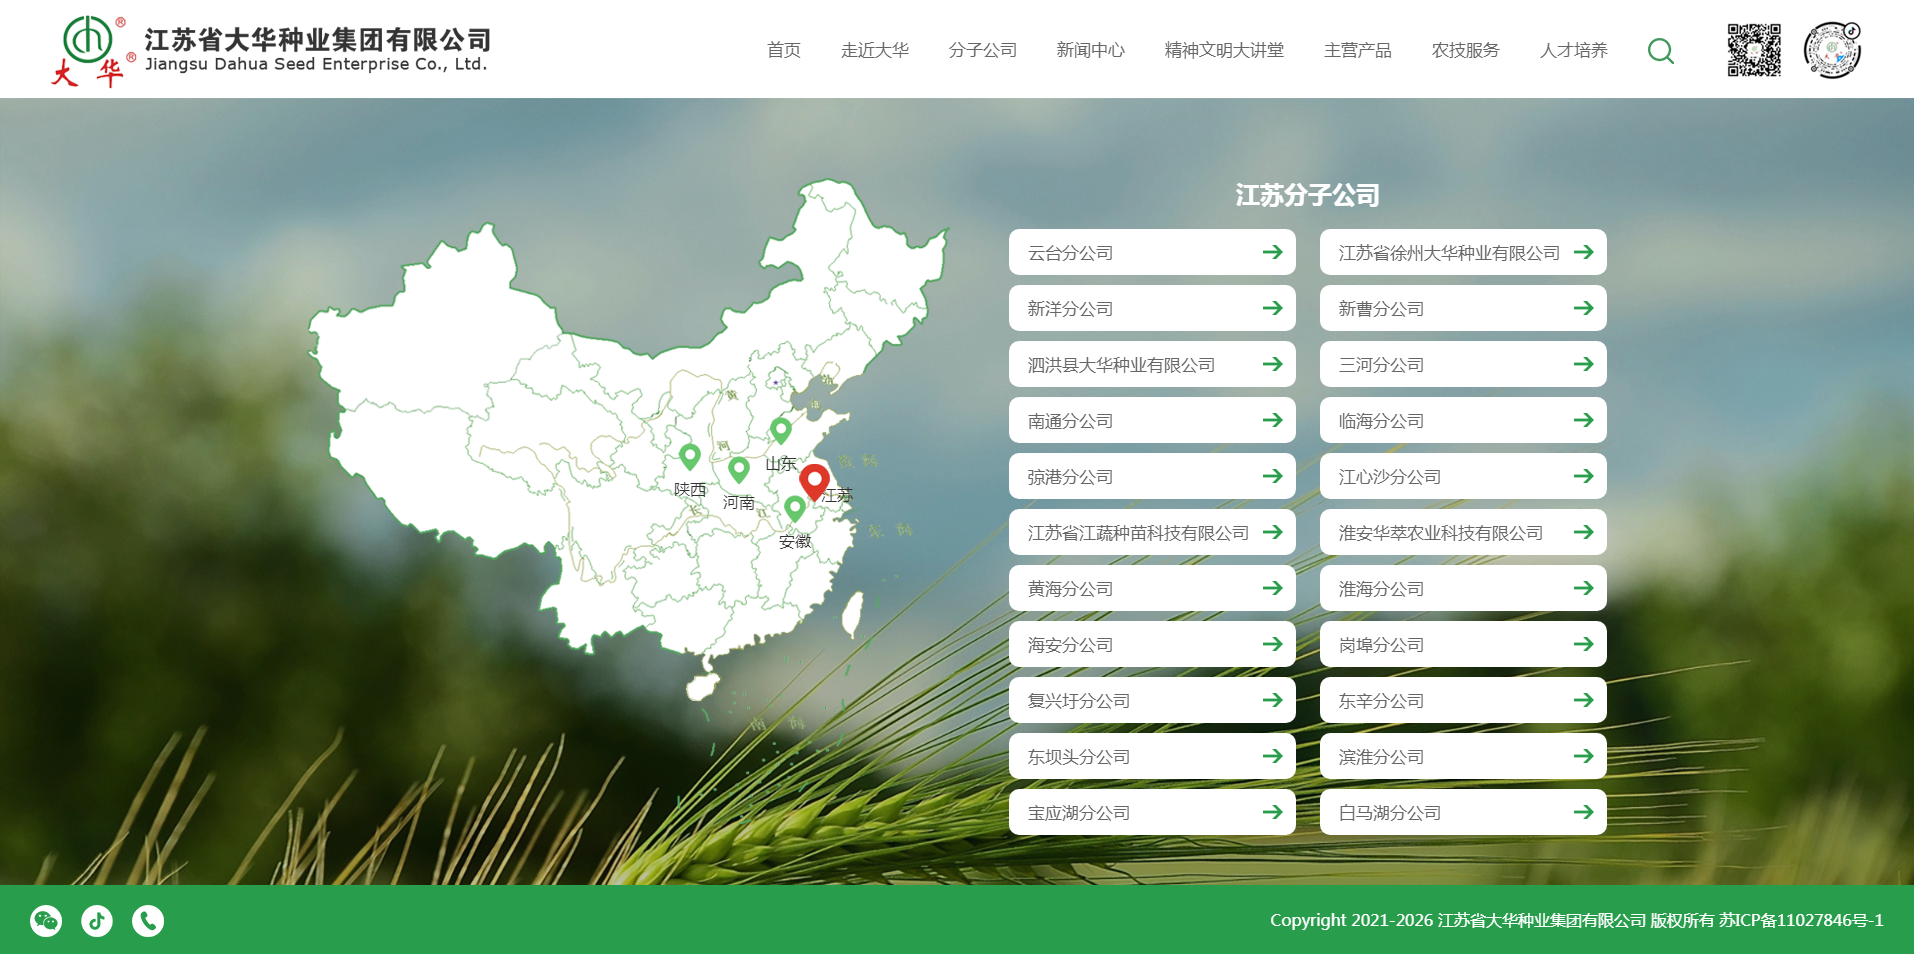Open the 分子公司 navigation menu
Screen dimensions: 1914x969
982,50
